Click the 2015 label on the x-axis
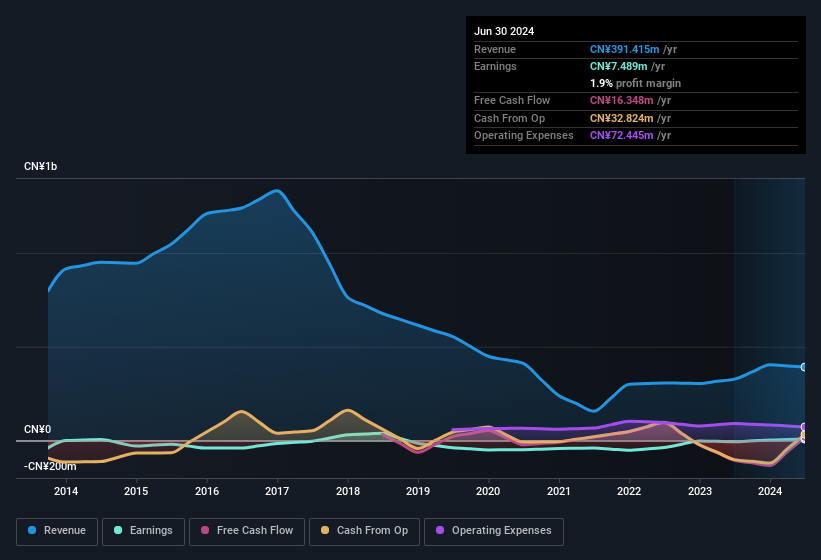 [x=136, y=491]
